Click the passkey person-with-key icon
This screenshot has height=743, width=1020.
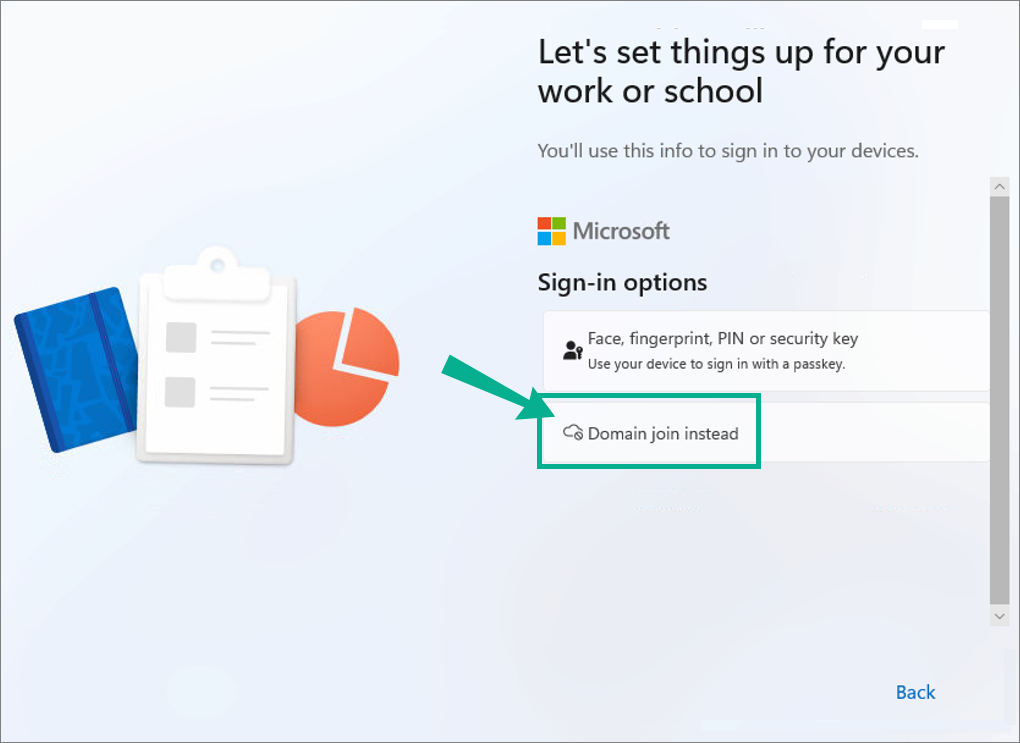coord(572,350)
